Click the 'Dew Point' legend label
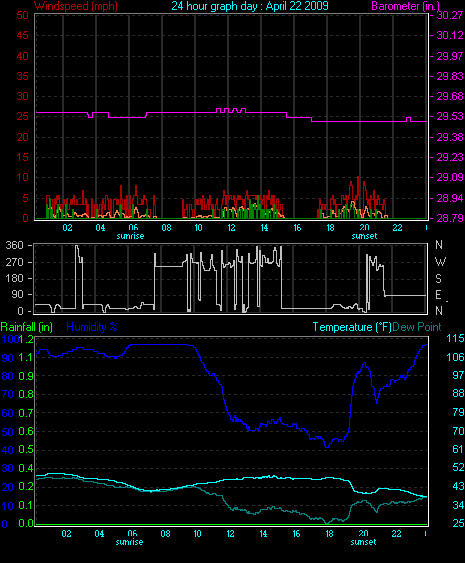Screen dimensions: 465x563 417,327
